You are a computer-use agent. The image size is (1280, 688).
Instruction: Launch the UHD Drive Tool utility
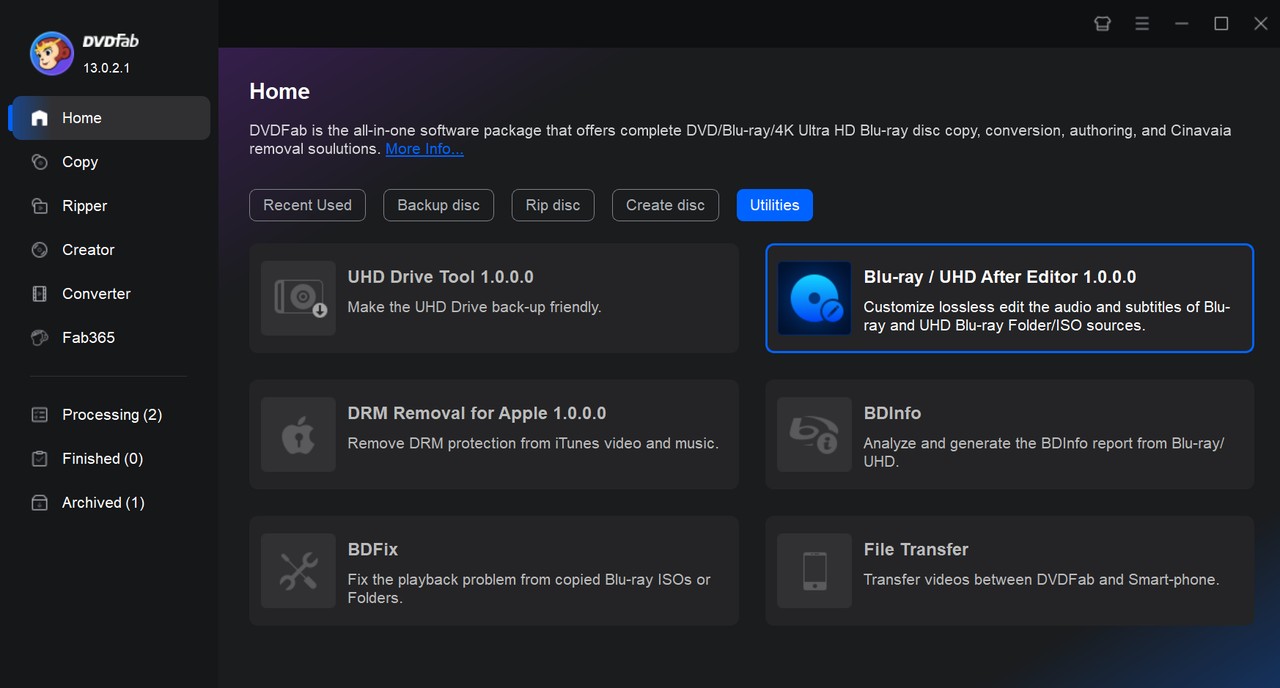pyautogui.click(x=494, y=297)
